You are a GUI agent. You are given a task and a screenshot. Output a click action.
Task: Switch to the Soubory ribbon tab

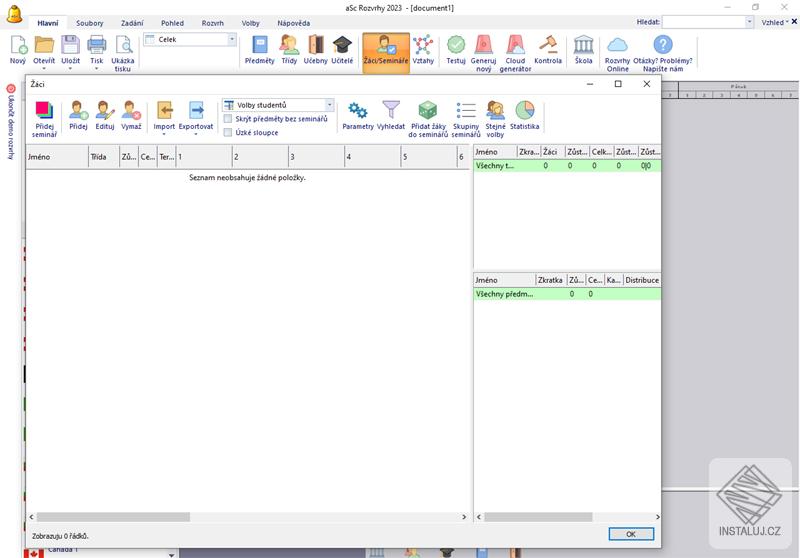[90, 23]
